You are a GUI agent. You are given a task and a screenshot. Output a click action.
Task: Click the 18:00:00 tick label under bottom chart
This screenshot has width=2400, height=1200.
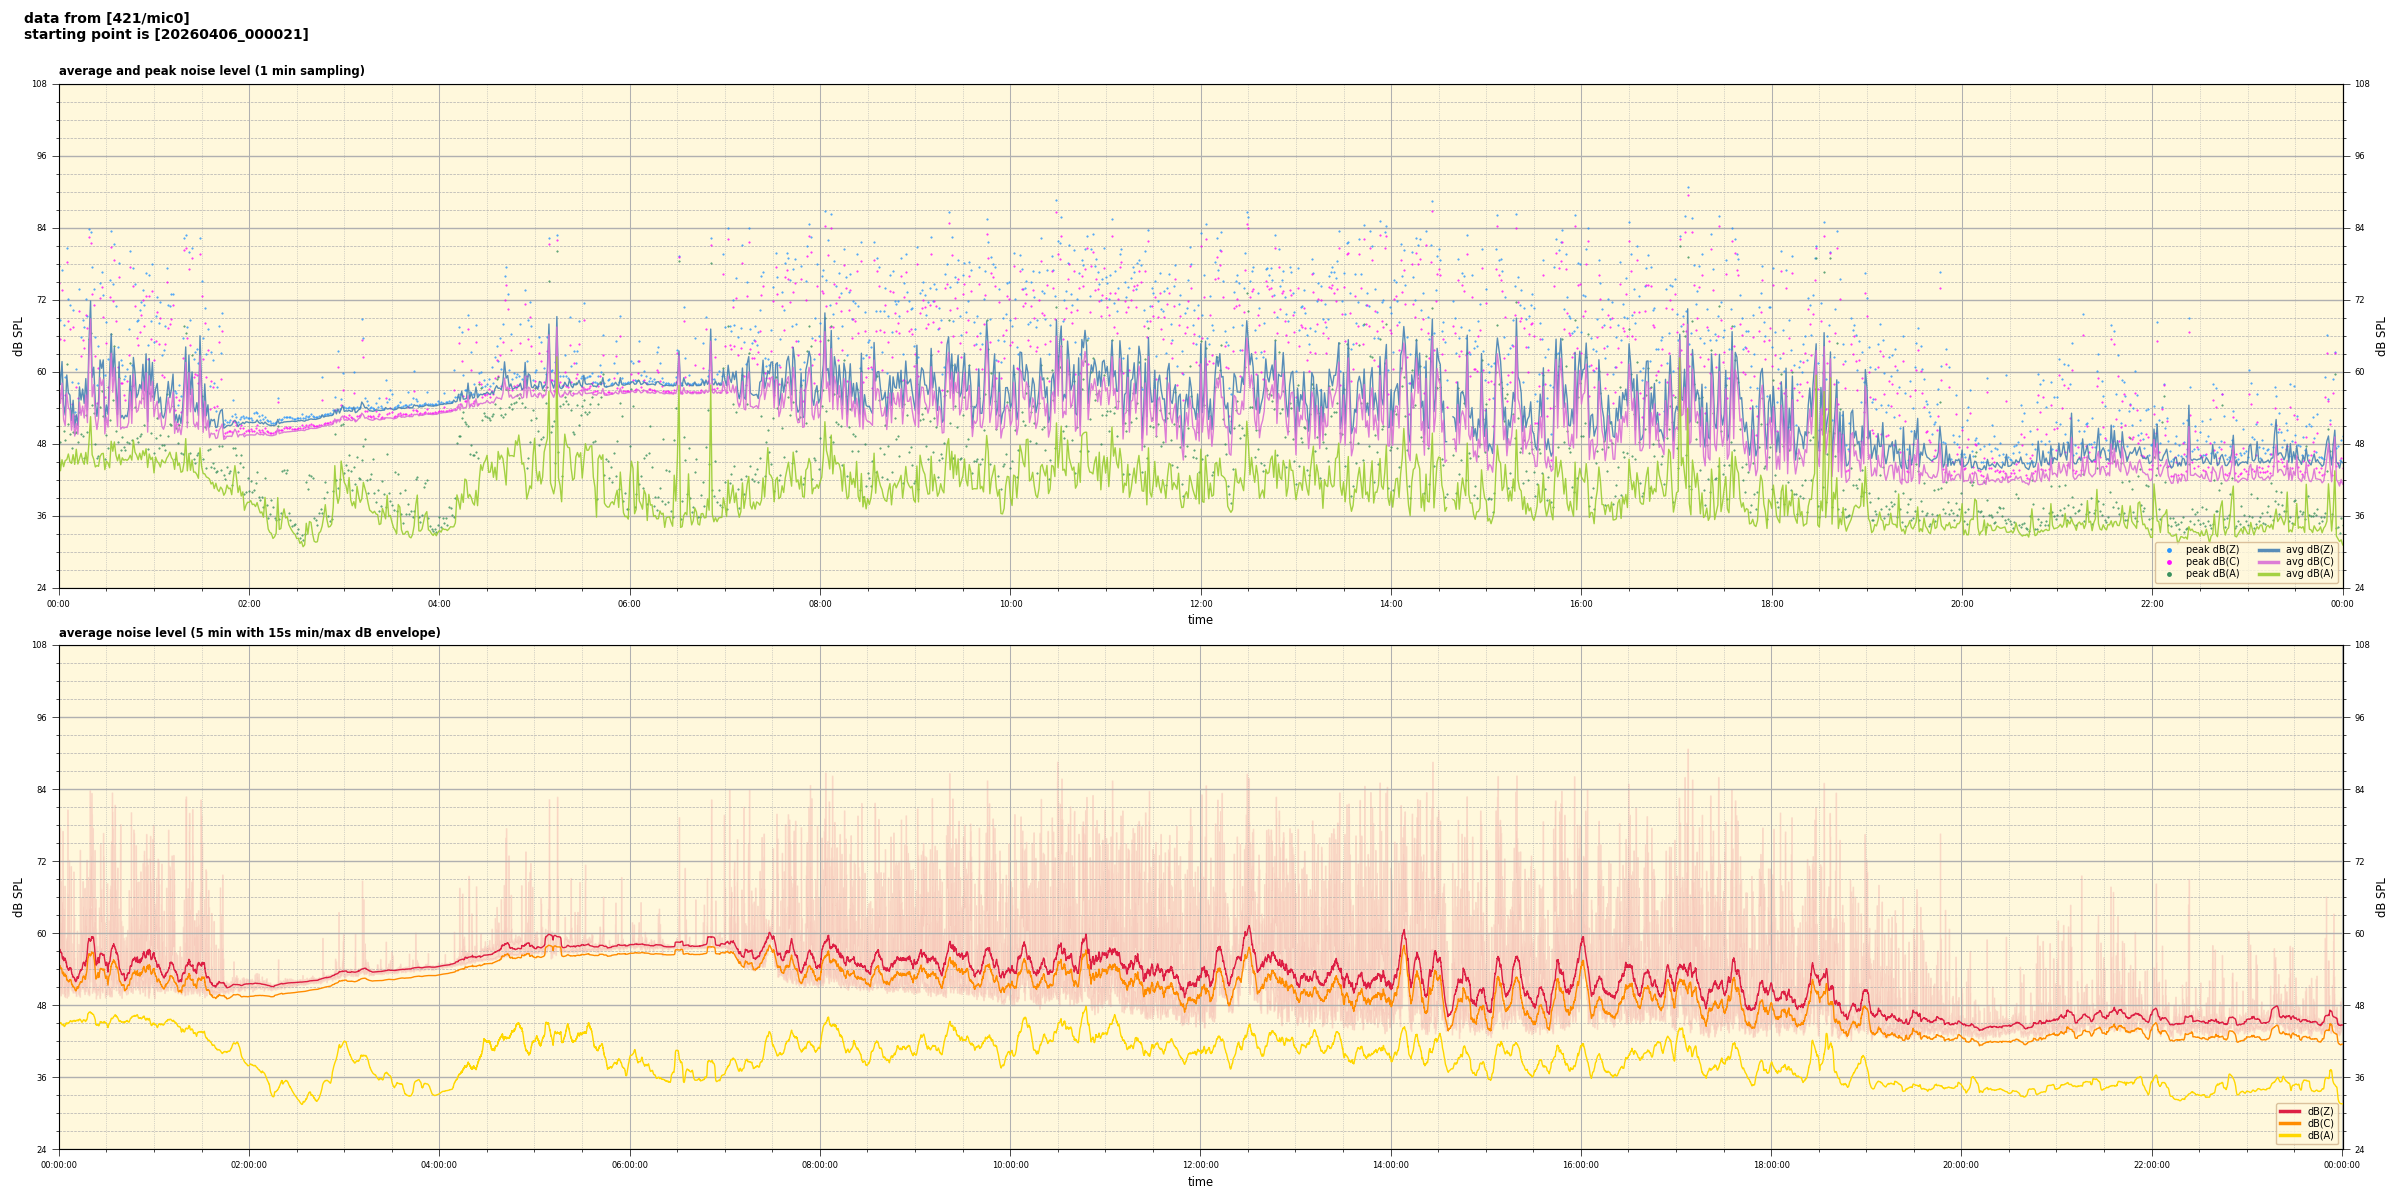point(1771,1165)
